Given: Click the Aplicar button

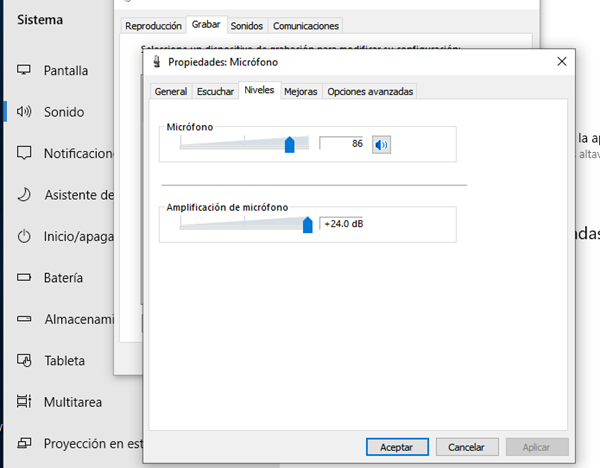Looking at the screenshot, I should (x=537, y=447).
